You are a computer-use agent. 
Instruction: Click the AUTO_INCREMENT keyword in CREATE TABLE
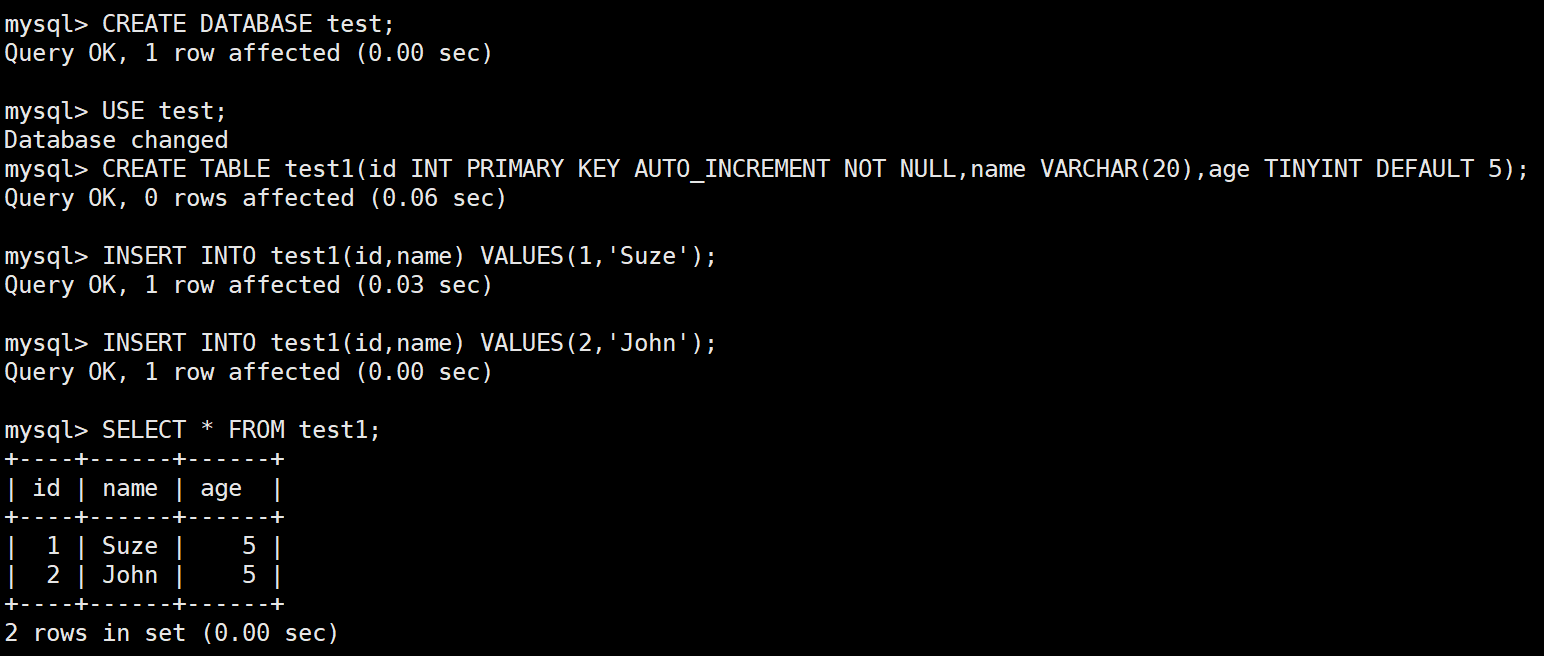(731, 169)
